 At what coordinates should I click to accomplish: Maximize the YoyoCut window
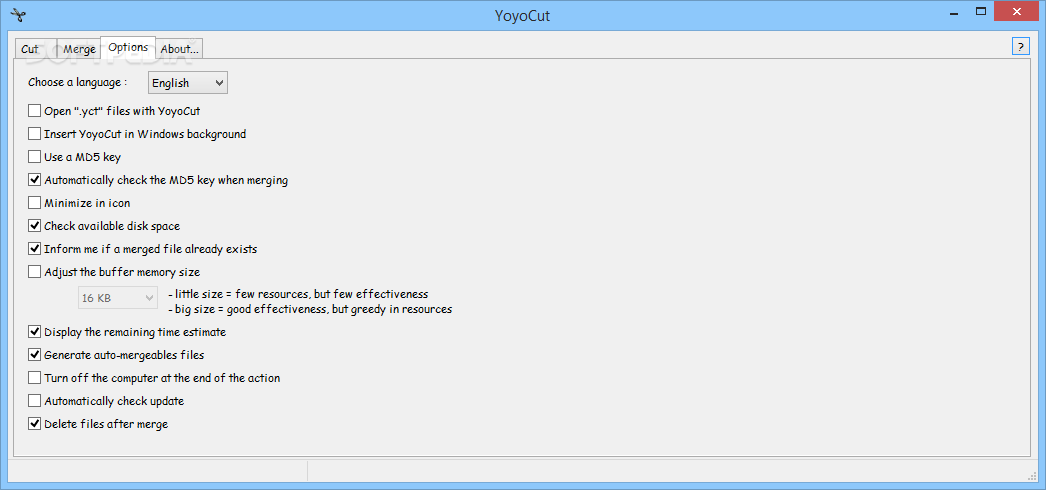coord(981,11)
